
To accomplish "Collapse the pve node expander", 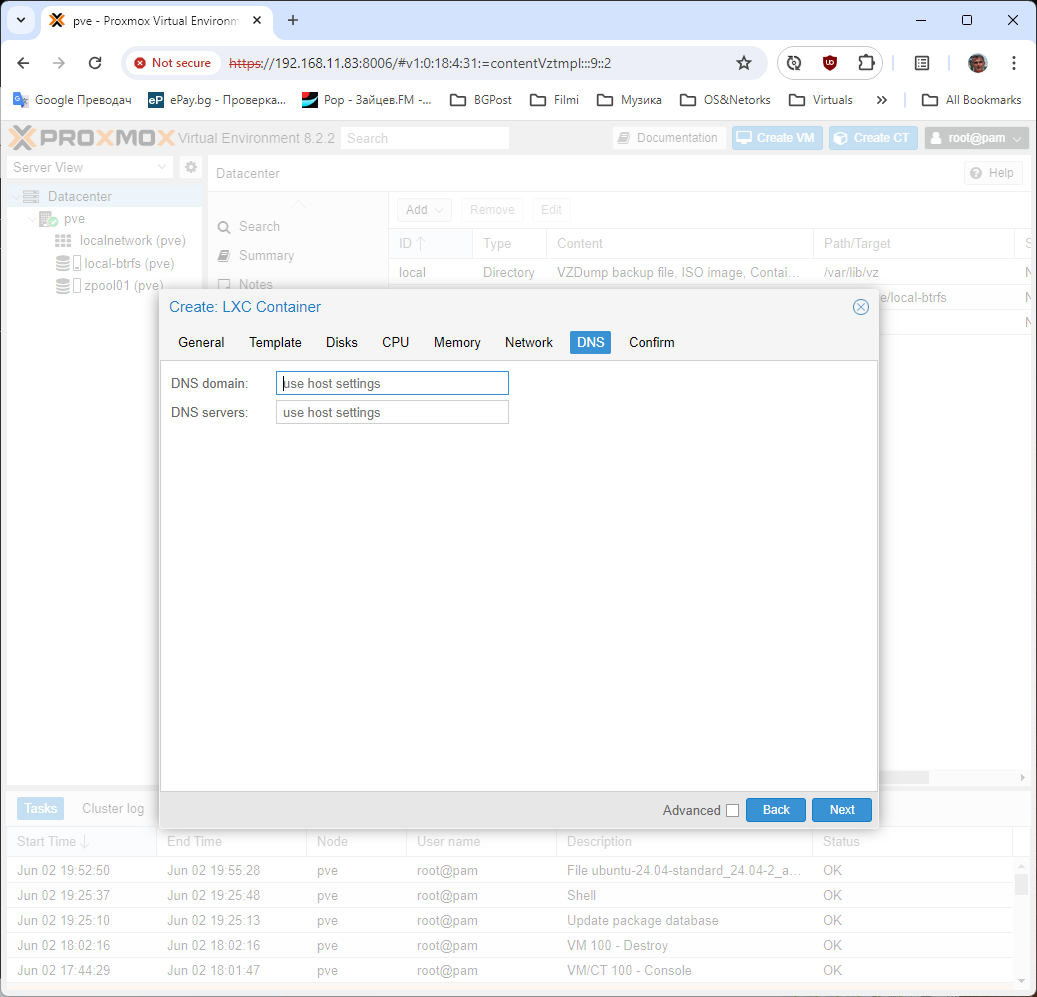I will [x=32, y=219].
